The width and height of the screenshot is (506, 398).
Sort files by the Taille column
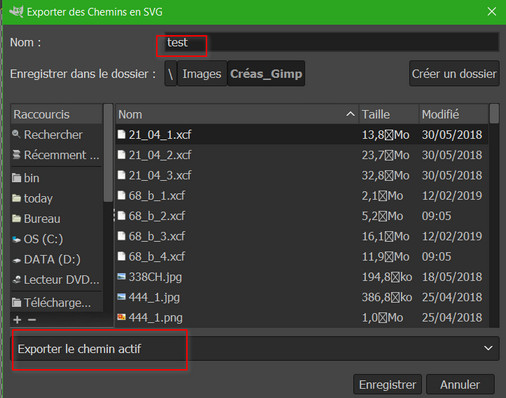pos(389,114)
